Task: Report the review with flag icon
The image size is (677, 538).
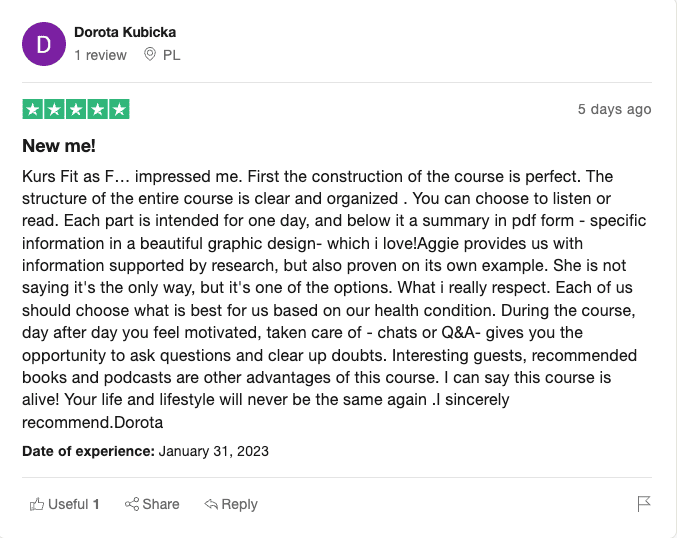Action: click(x=644, y=504)
